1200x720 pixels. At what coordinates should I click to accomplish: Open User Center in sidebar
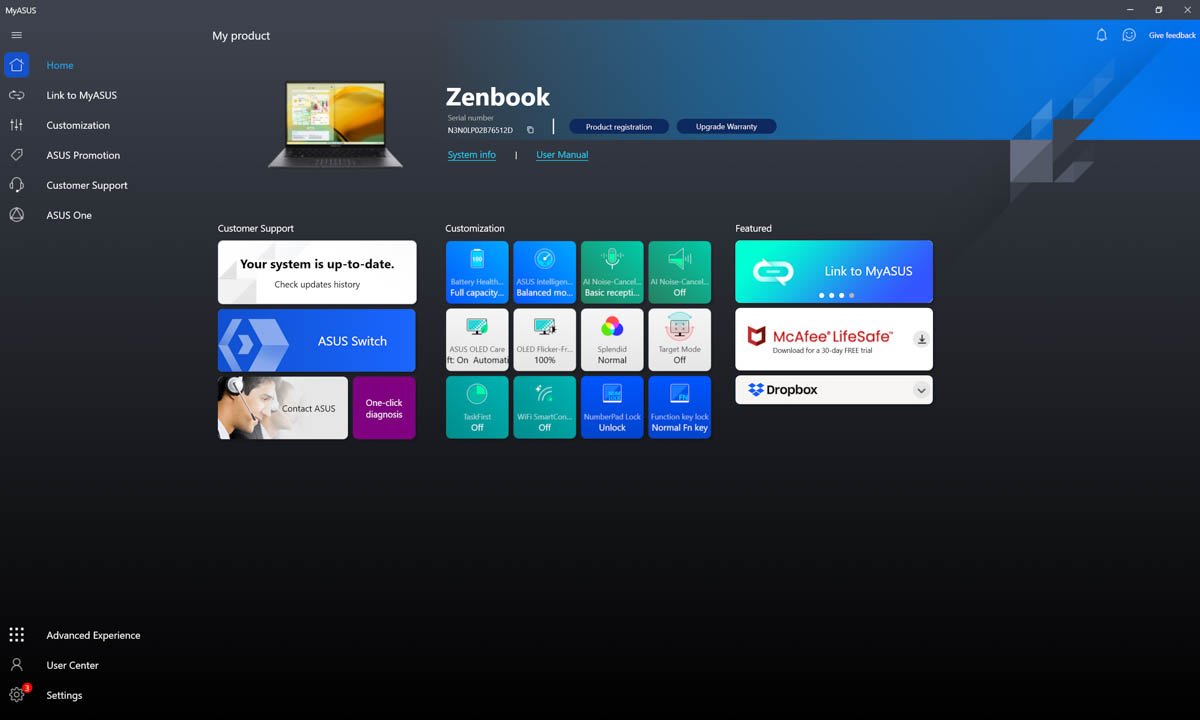coord(72,665)
